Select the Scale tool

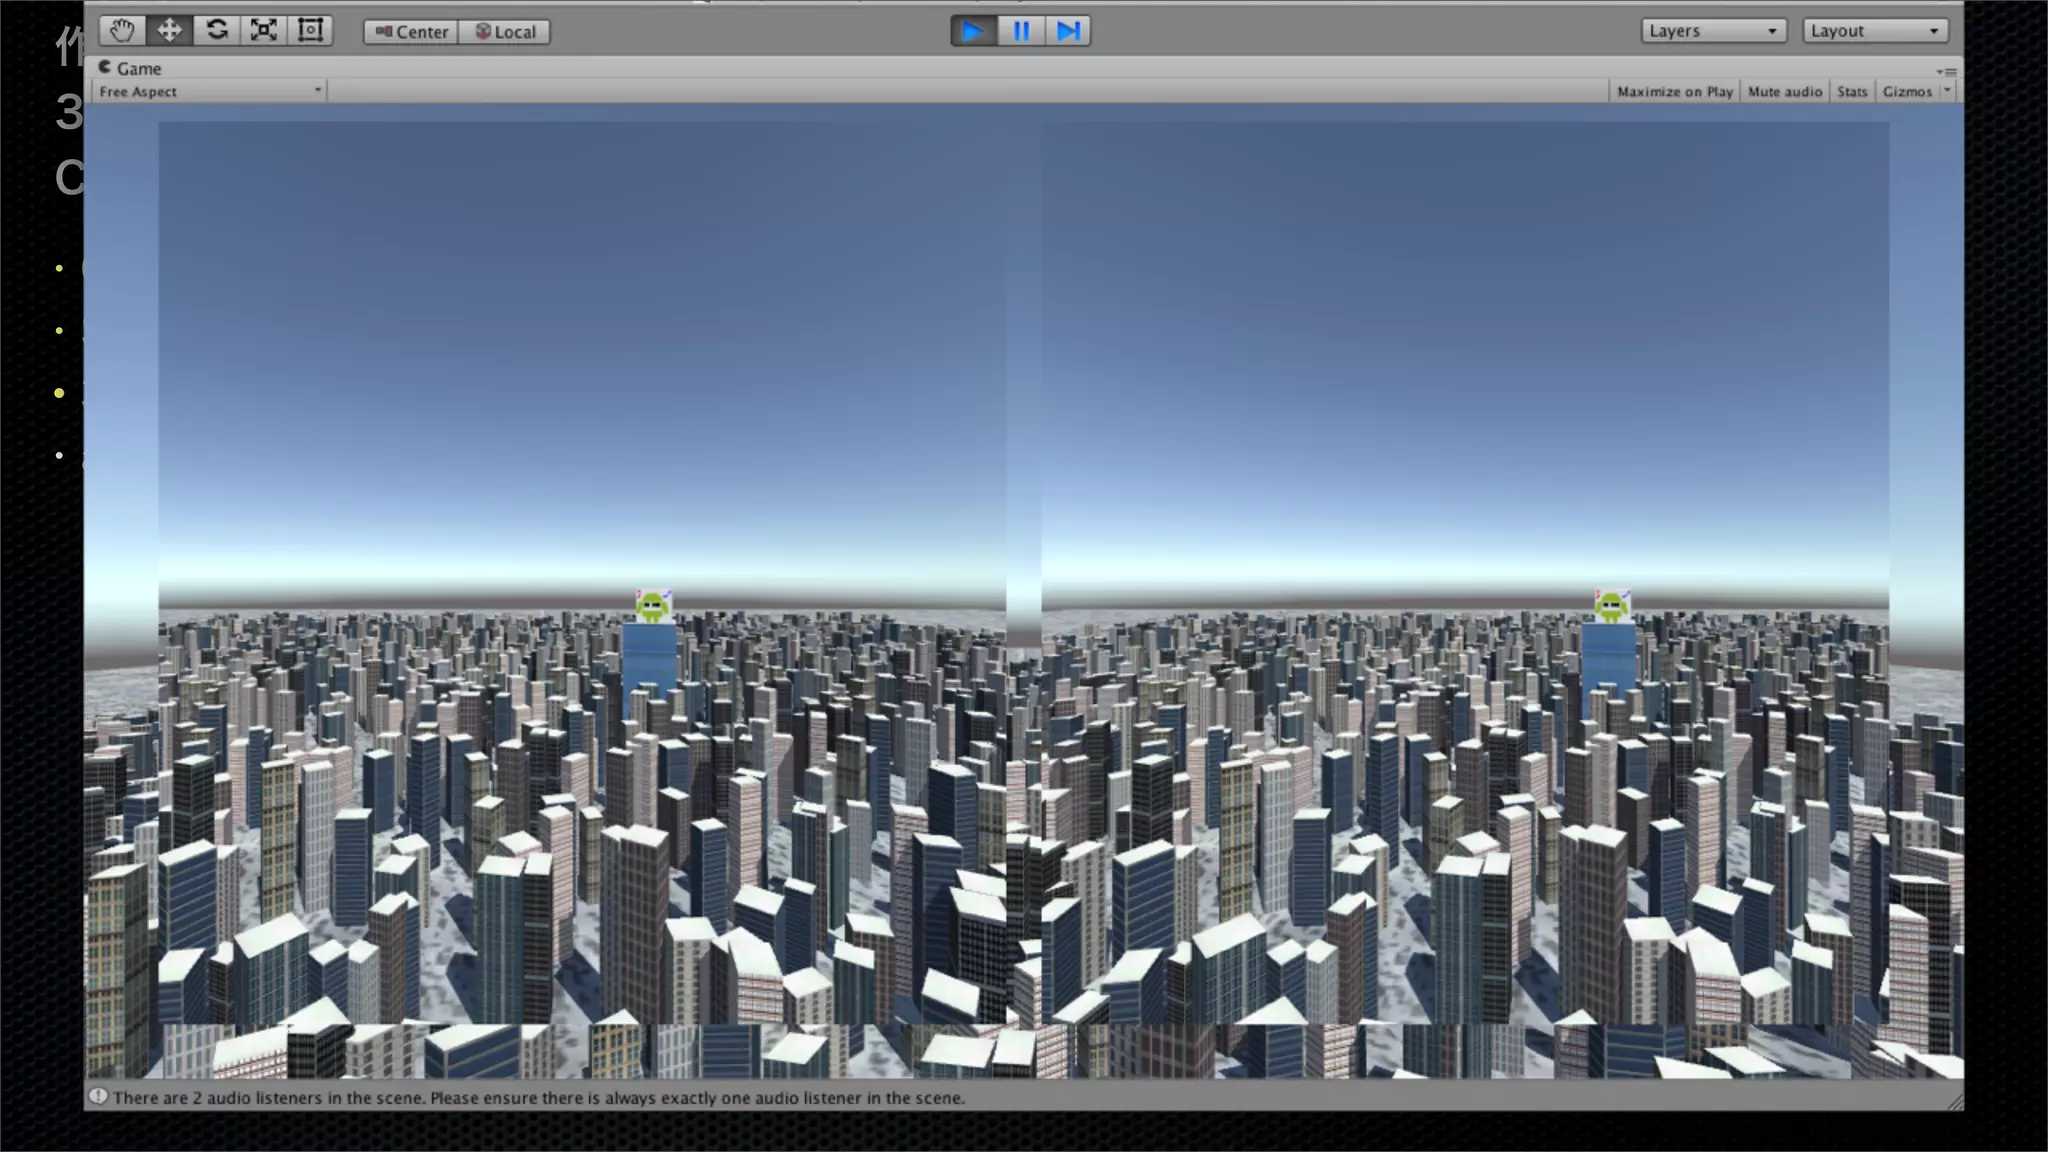pos(263,31)
